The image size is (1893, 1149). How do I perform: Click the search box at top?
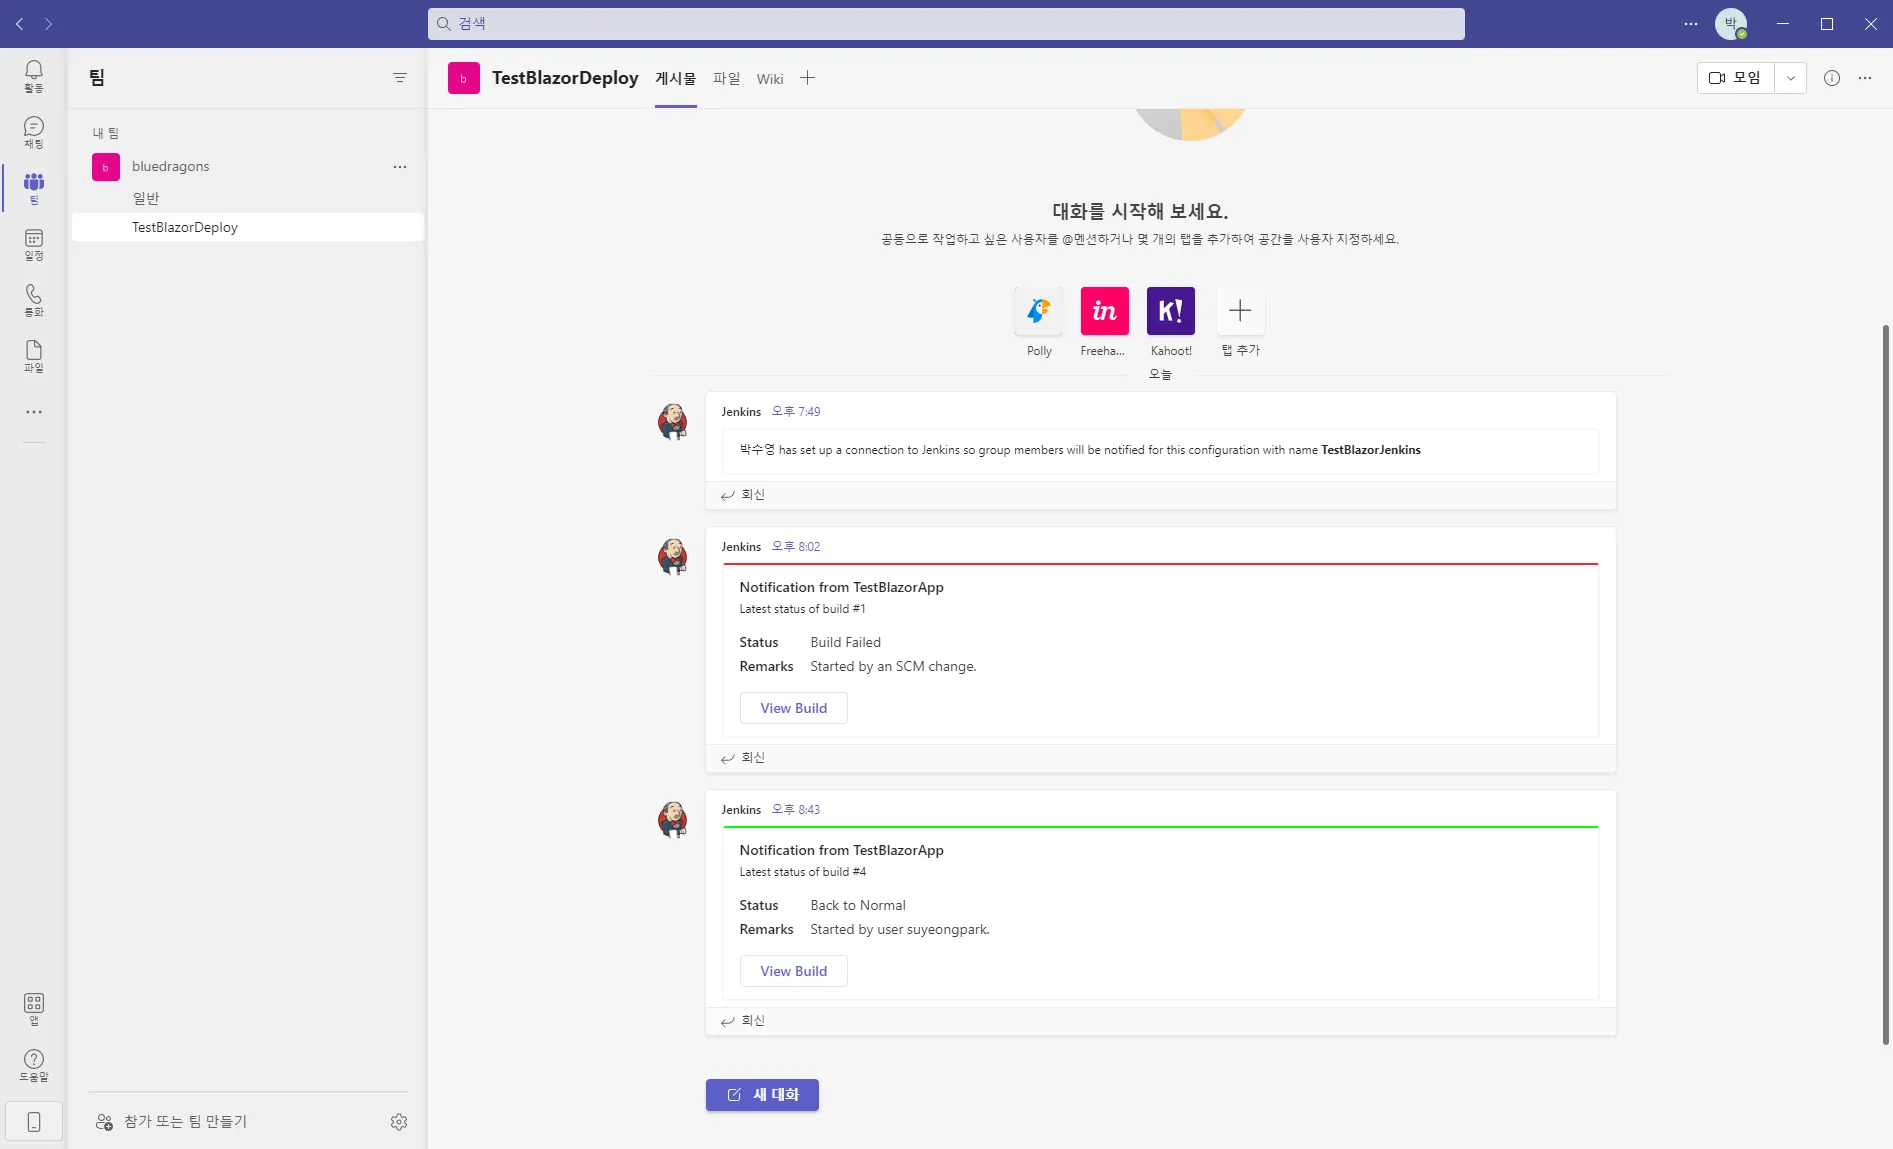946,24
